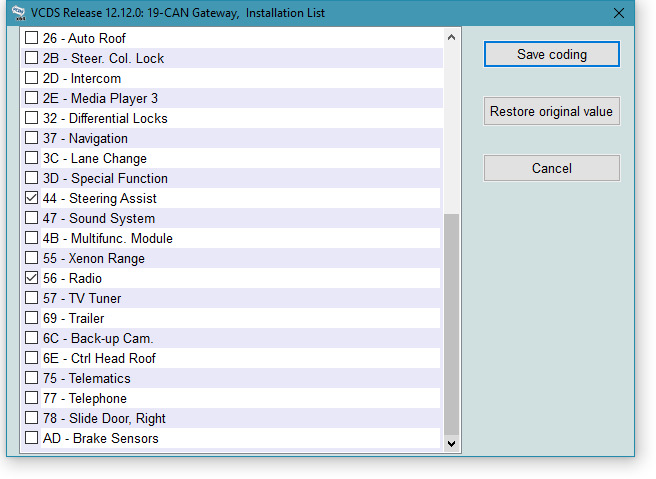Check 3C - Lane Change checkbox
This screenshot has width=656, height=479.
(31, 158)
